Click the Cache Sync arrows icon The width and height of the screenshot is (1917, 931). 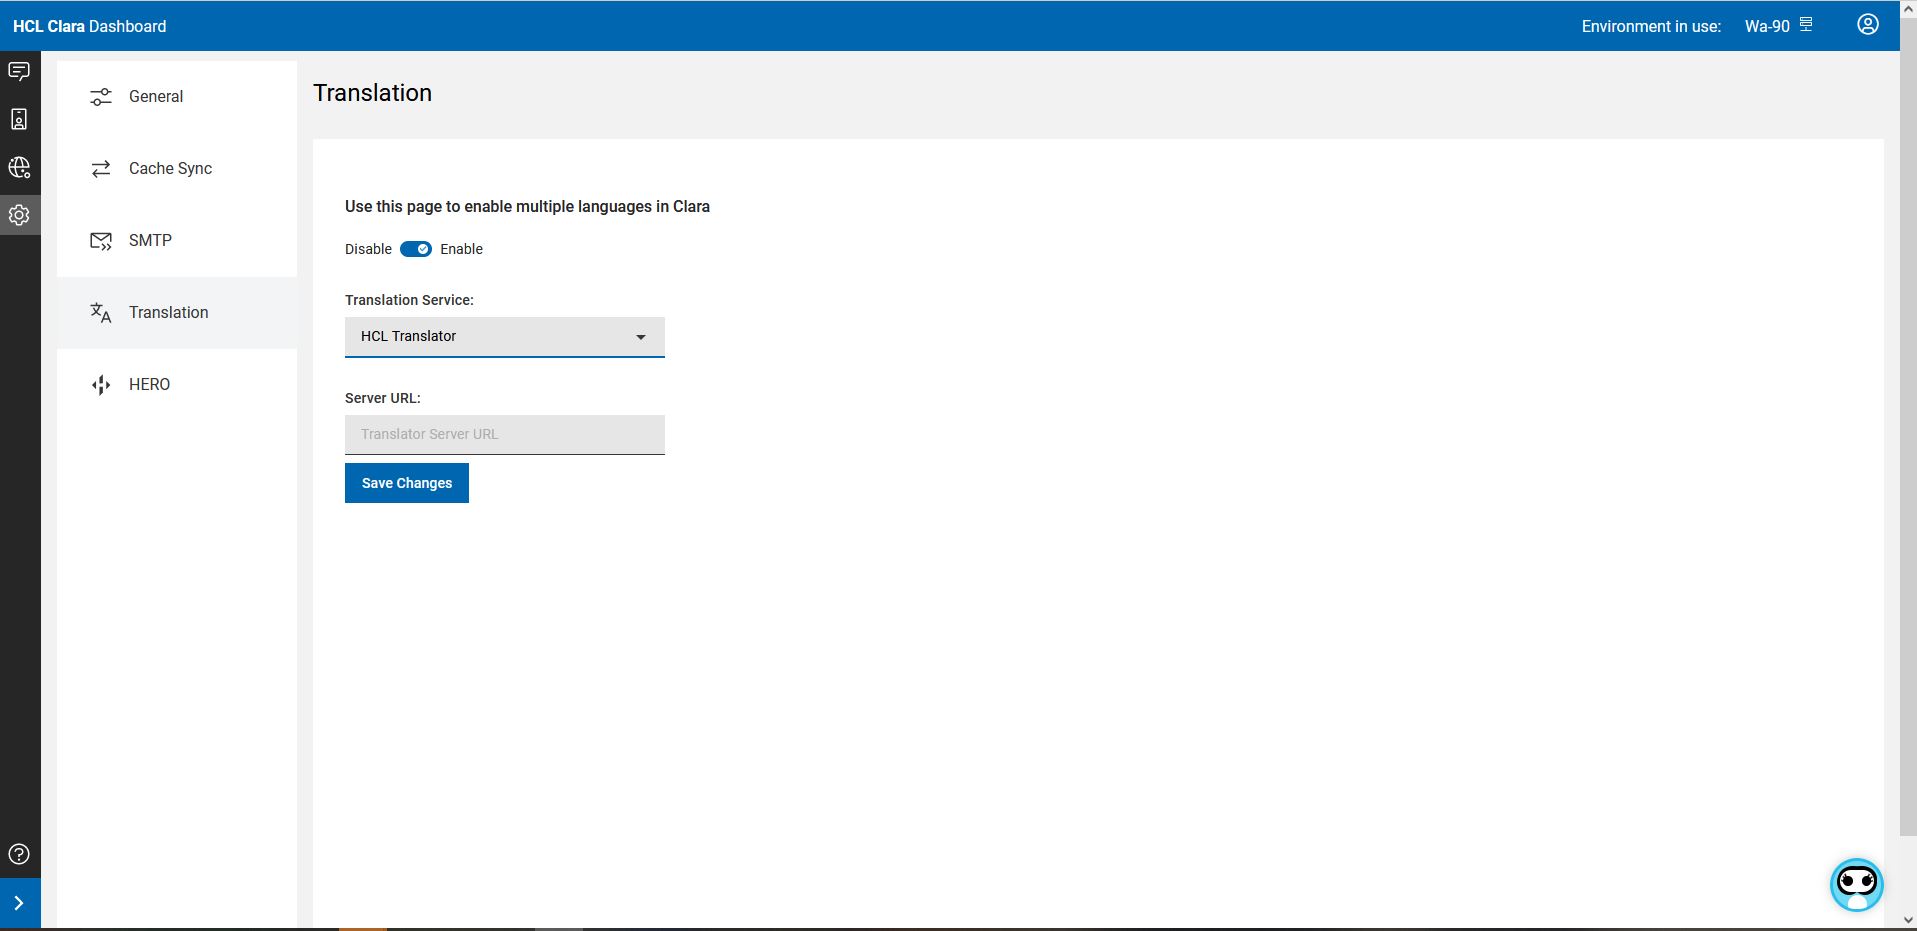pyautogui.click(x=101, y=169)
